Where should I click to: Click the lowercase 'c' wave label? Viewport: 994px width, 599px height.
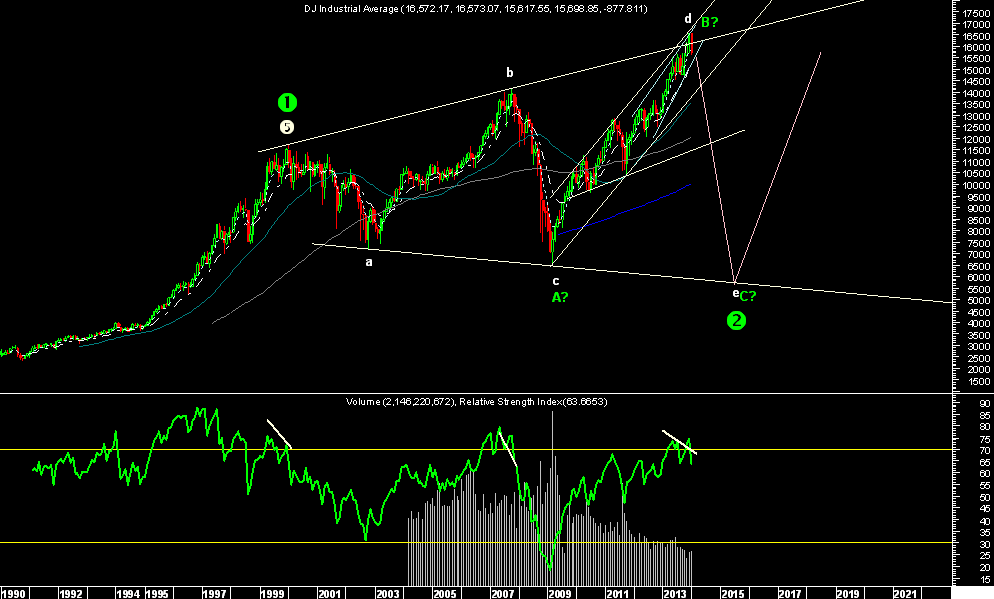coord(556,281)
